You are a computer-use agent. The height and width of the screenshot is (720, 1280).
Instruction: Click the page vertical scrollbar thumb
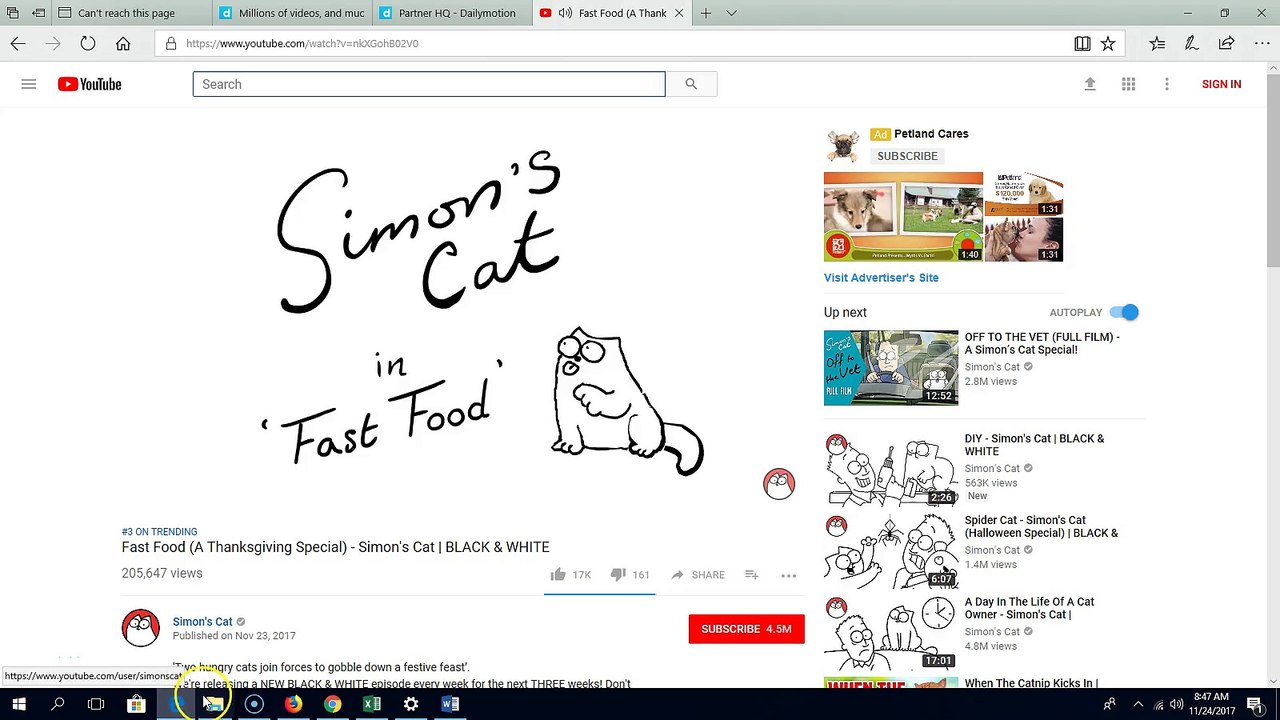coord(1272,170)
